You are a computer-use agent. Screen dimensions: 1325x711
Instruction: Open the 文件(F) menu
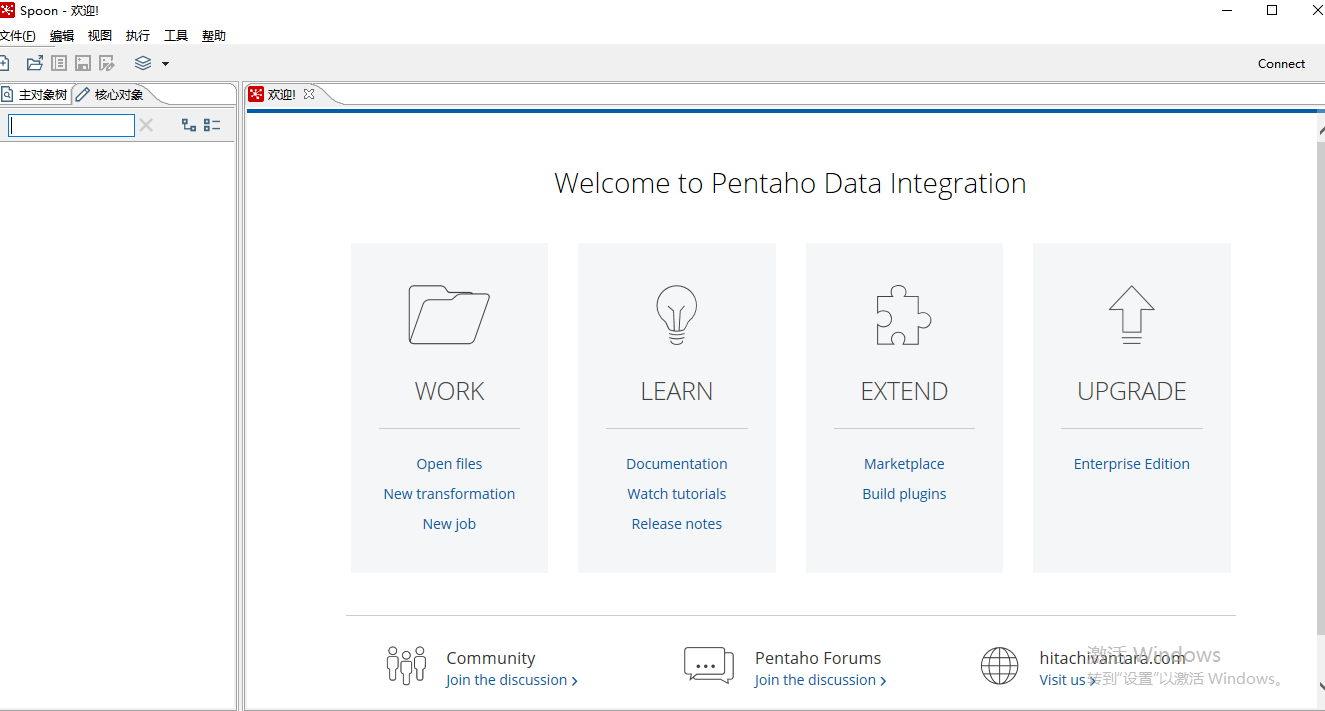(x=18, y=36)
